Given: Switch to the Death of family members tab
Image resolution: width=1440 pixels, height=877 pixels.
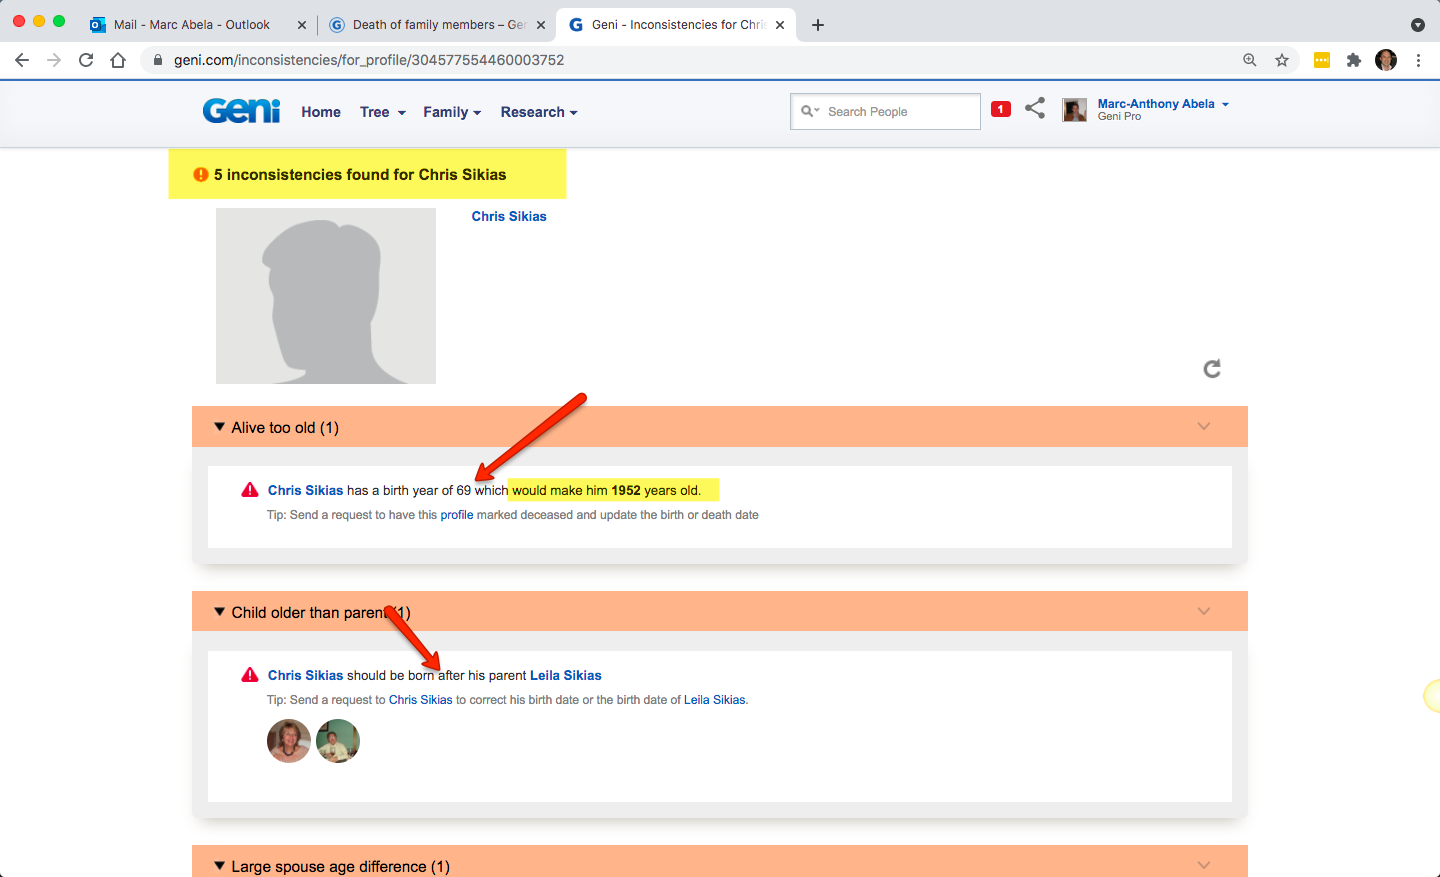Looking at the screenshot, I should tap(437, 24).
